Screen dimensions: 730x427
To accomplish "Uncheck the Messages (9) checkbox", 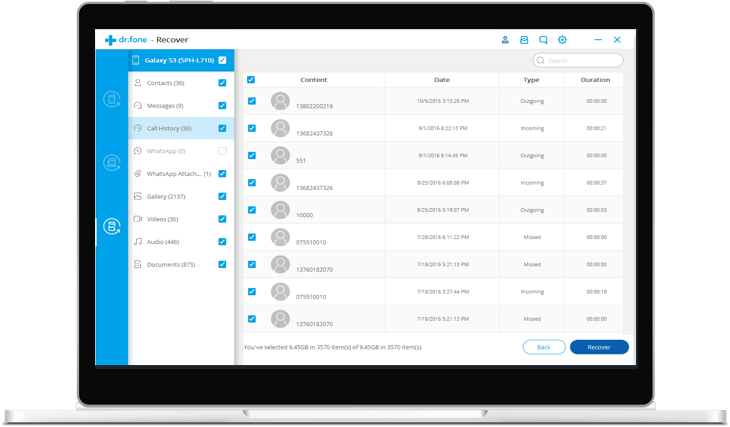I will [223, 106].
